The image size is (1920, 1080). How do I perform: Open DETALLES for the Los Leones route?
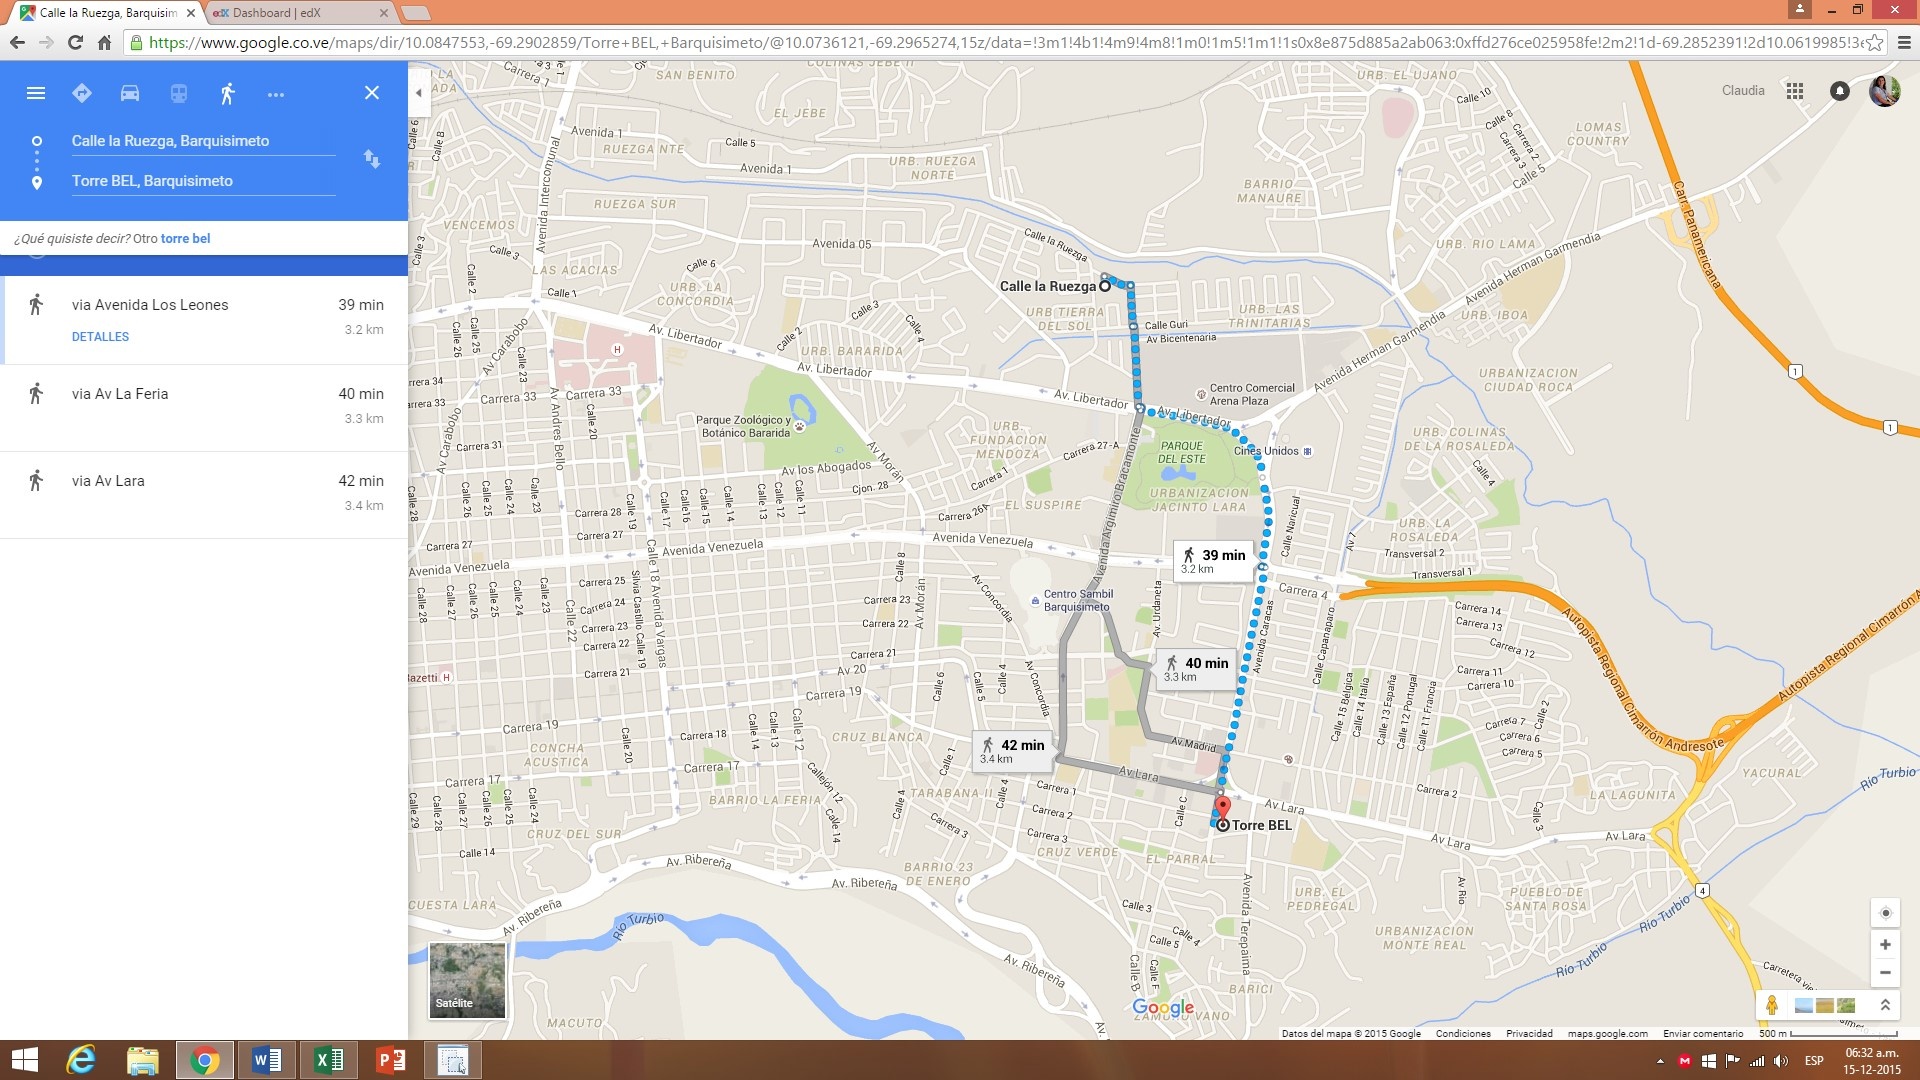pos(100,337)
